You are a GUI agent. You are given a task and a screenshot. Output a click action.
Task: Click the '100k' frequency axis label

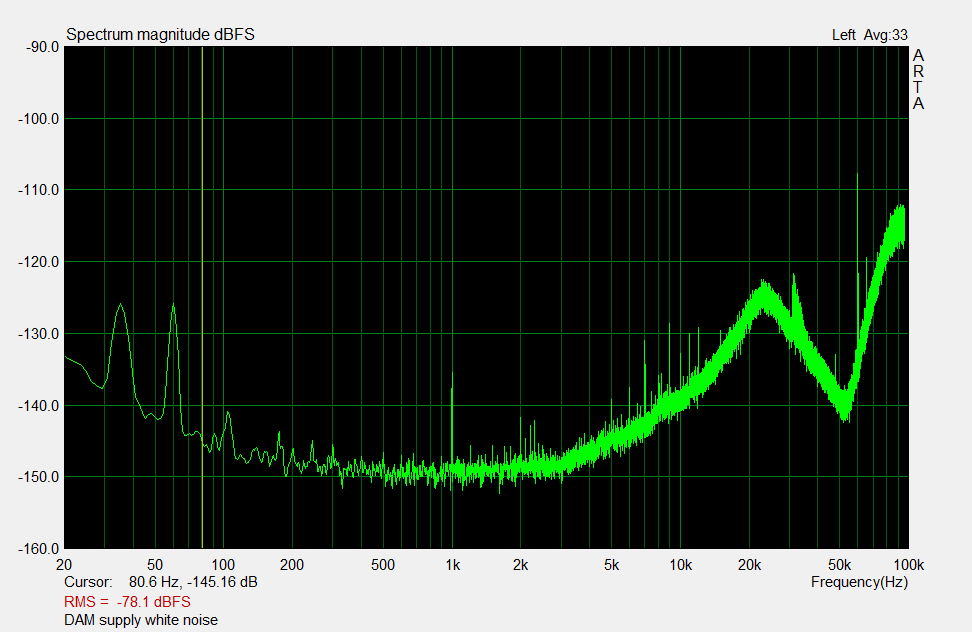tap(909, 565)
